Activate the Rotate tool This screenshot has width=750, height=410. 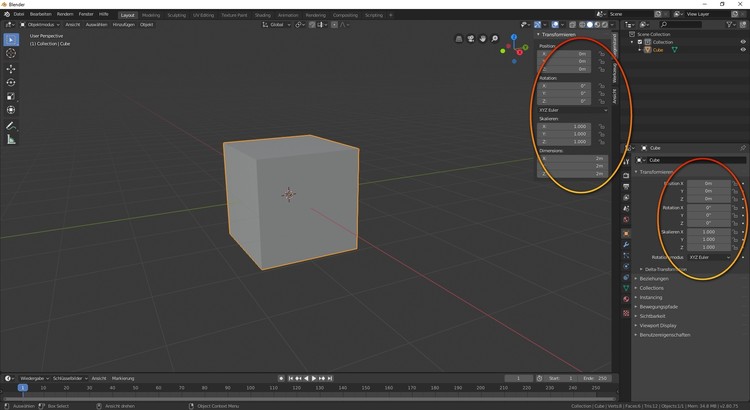tap(11, 82)
